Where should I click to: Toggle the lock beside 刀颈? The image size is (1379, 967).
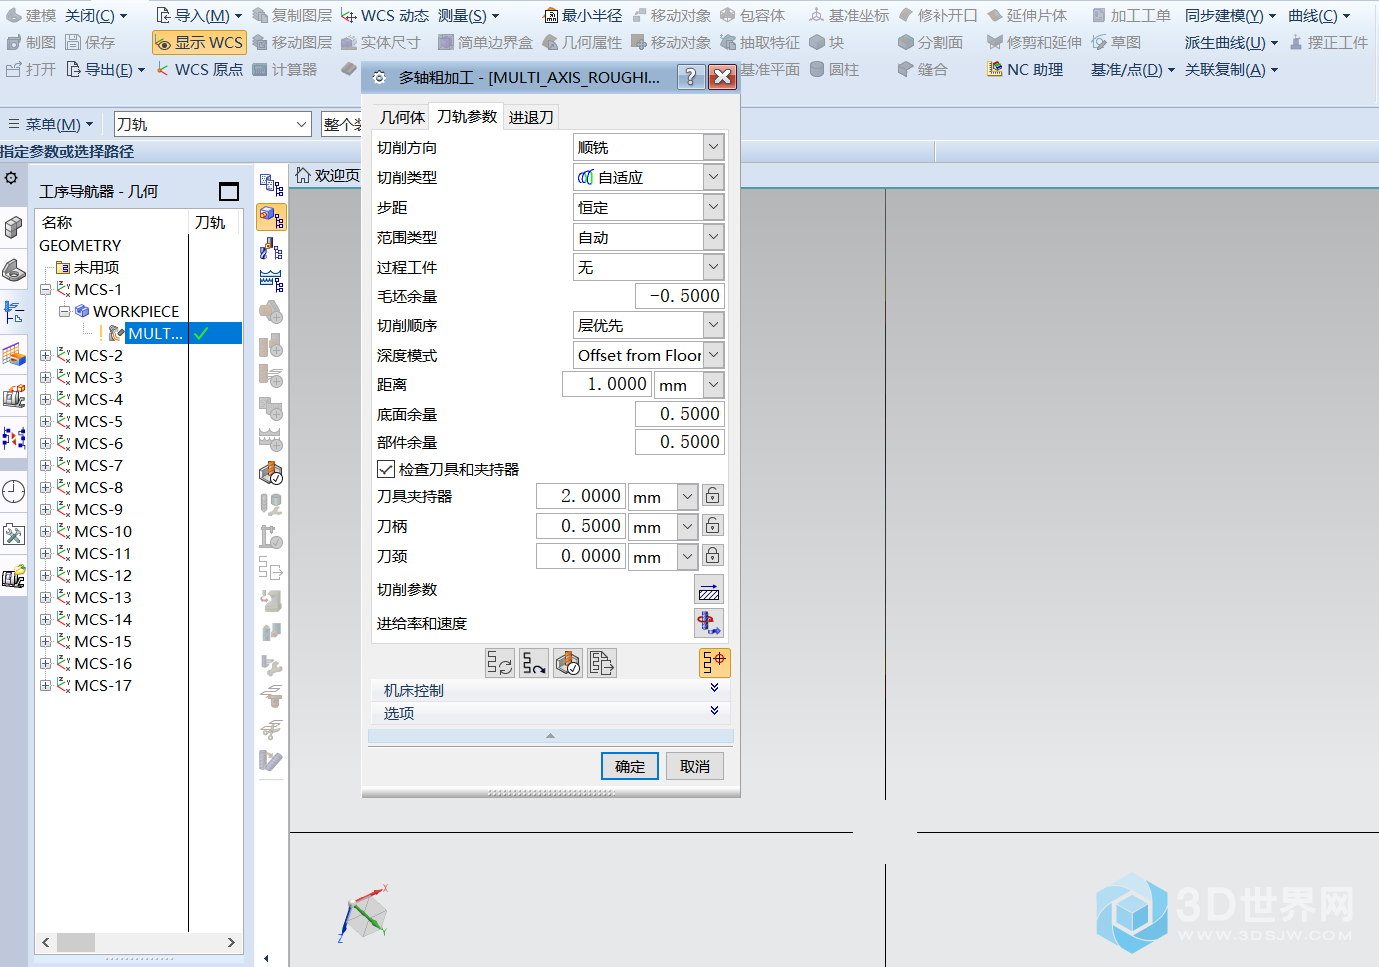click(712, 556)
